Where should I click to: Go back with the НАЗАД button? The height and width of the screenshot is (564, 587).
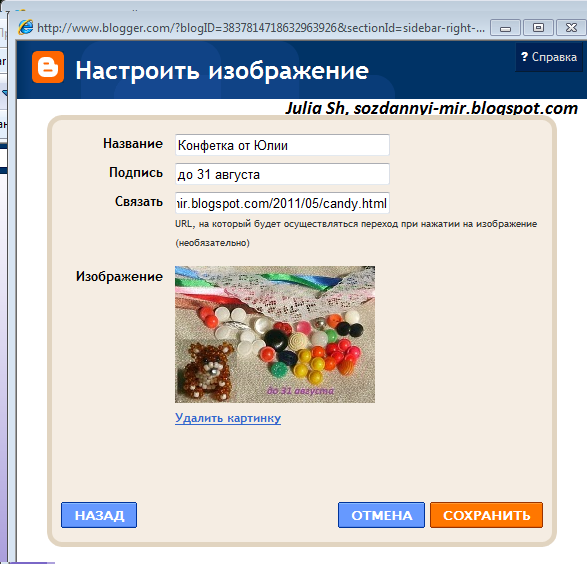[x=99, y=515]
